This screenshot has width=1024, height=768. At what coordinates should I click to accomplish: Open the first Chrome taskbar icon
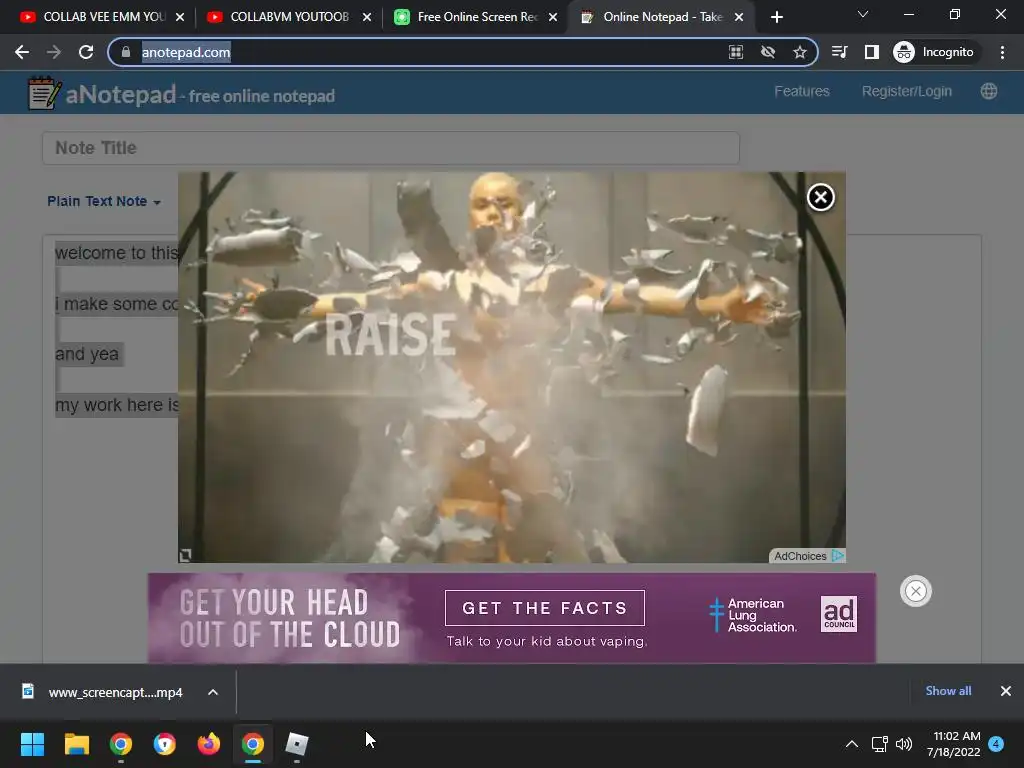pos(121,744)
